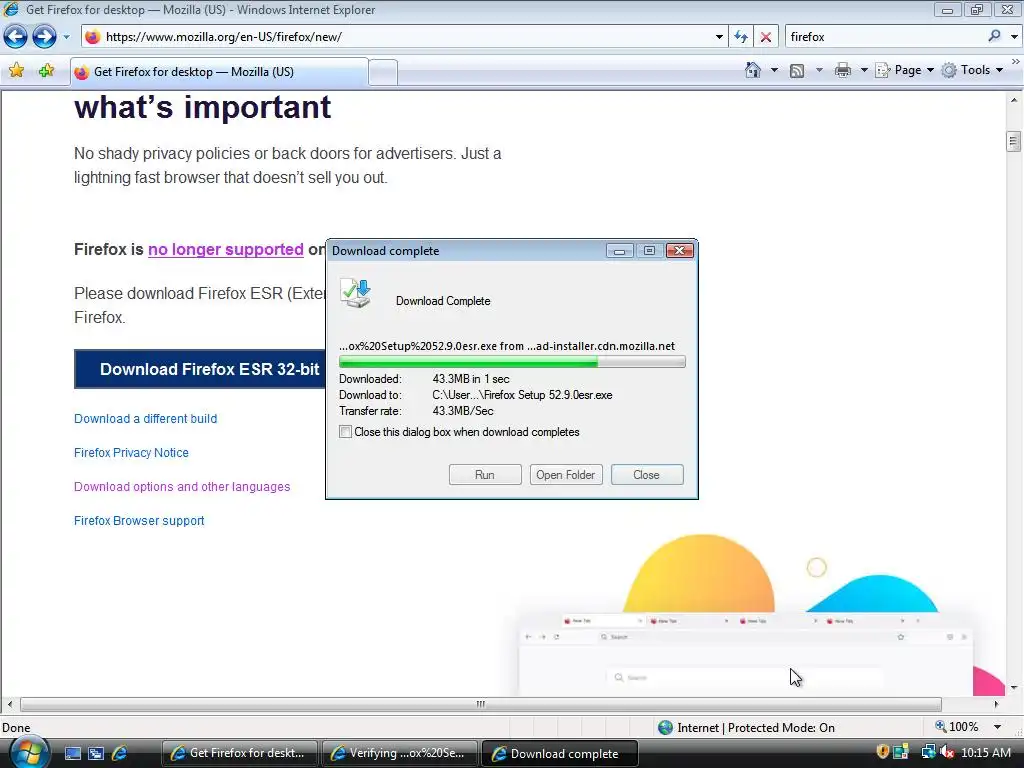Open Download options and other languages link
The height and width of the screenshot is (768, 1024).
click(x=182, y=487)
